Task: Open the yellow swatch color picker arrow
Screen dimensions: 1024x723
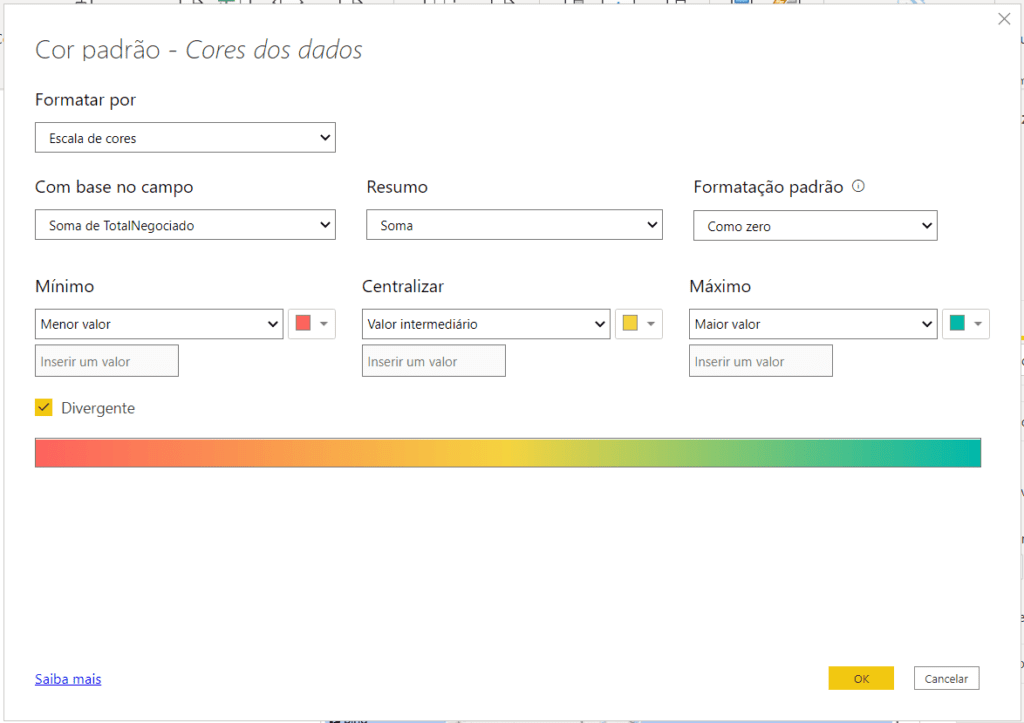Action: (x=651, y=323)
